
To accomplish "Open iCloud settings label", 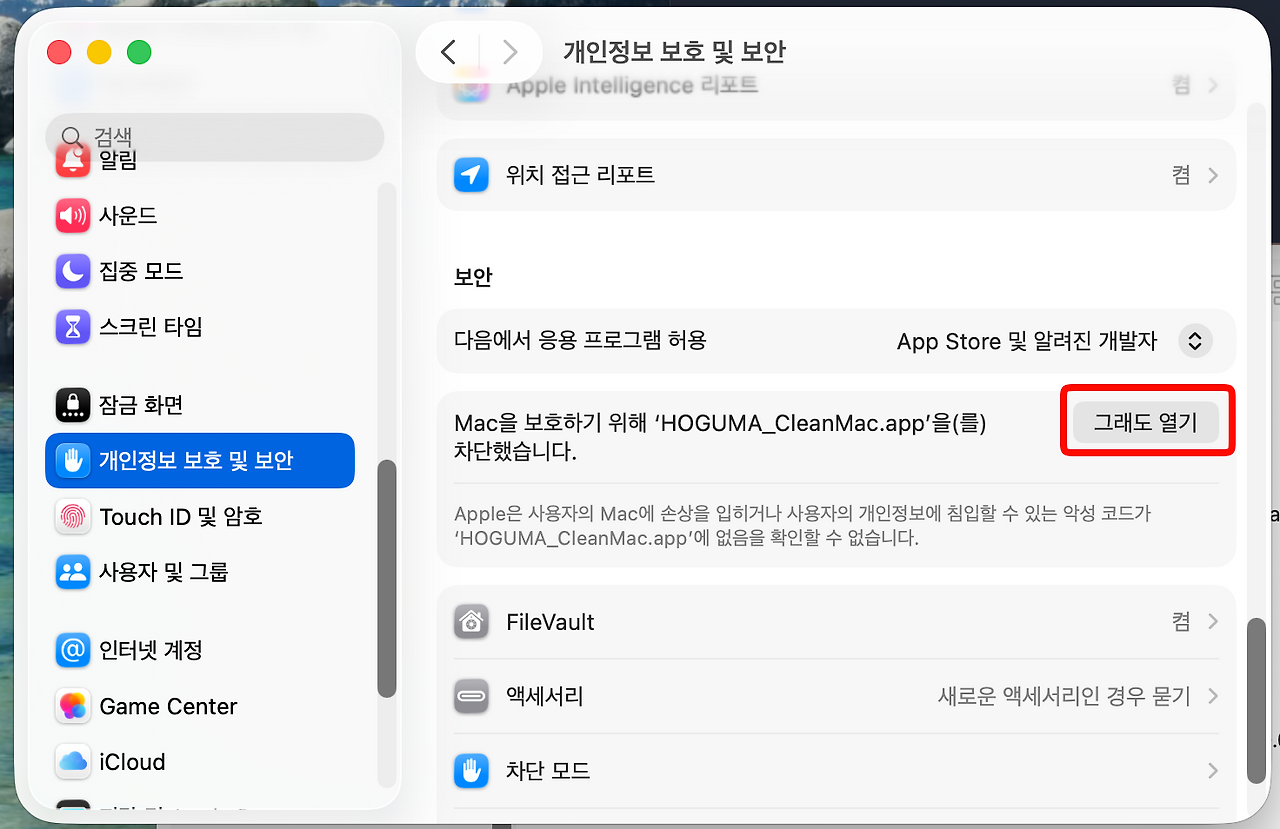I will tap(132, 762).
